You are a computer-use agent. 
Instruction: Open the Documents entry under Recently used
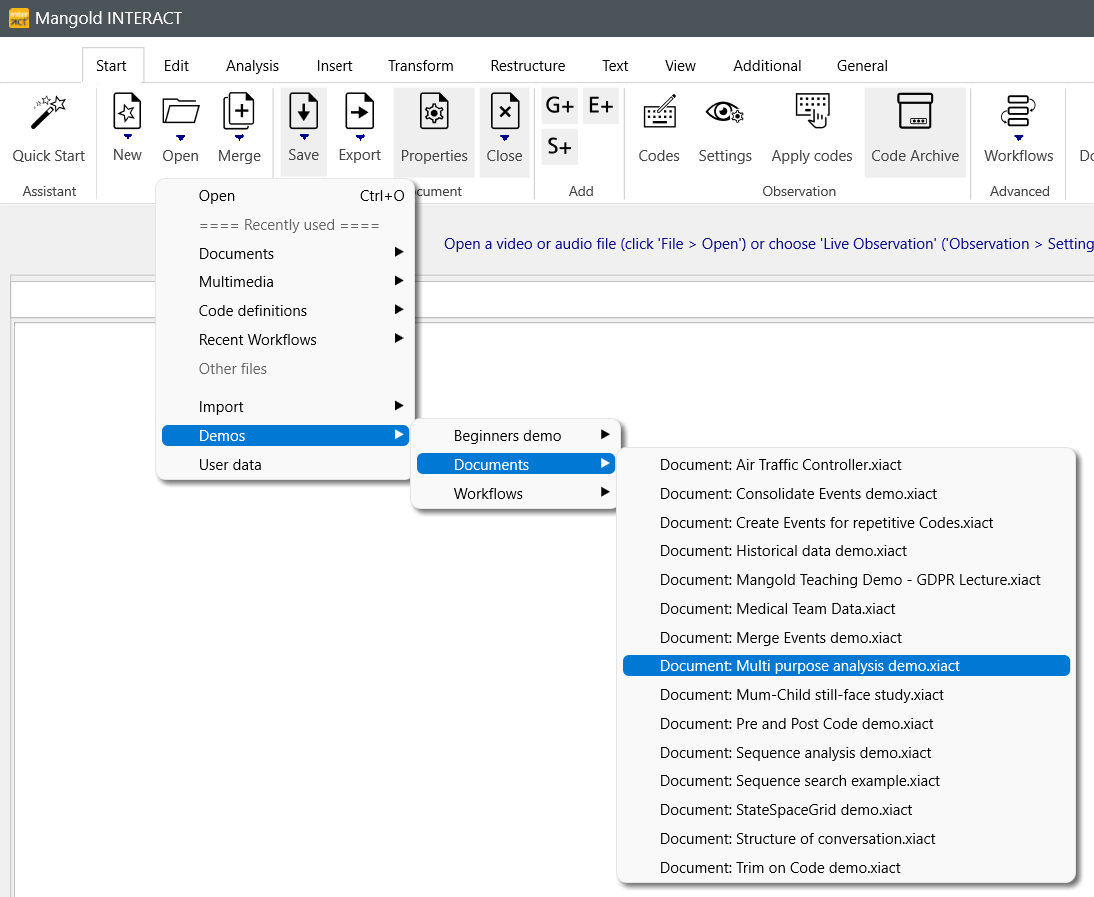point(285,253)
